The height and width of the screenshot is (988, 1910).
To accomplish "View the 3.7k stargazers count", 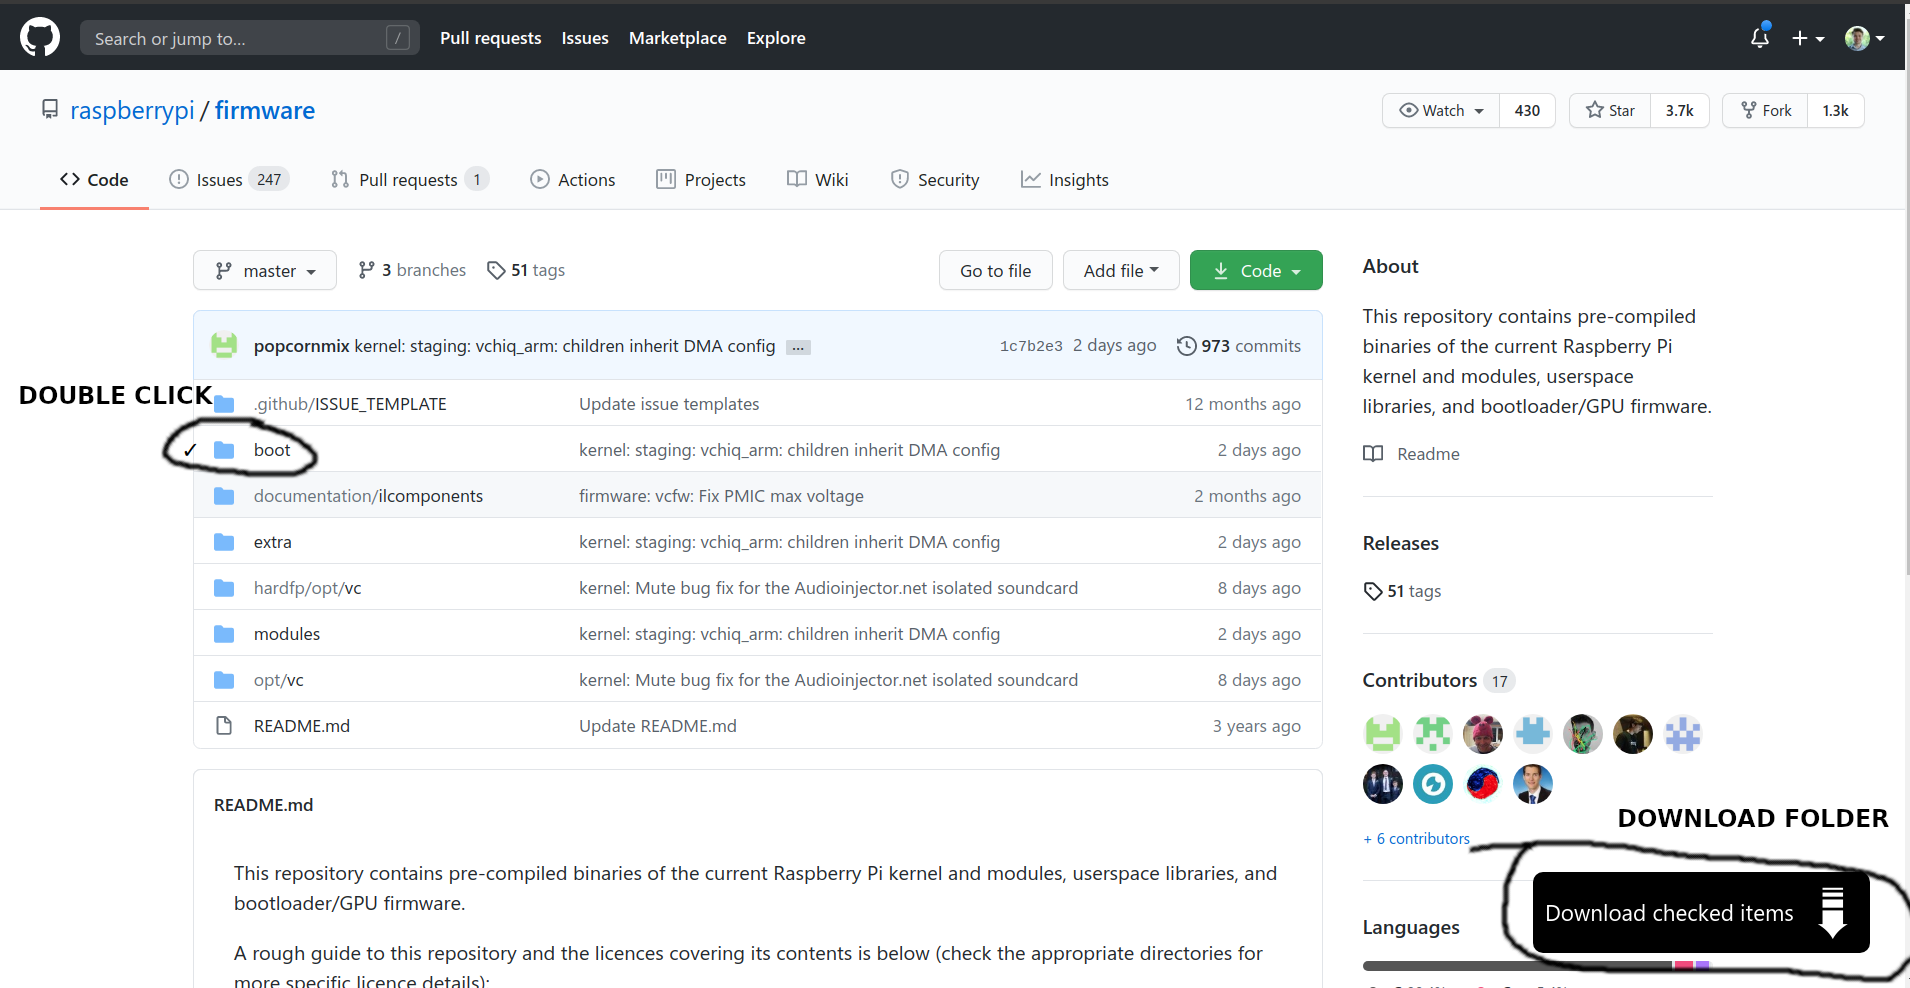I will (1680, 110).
